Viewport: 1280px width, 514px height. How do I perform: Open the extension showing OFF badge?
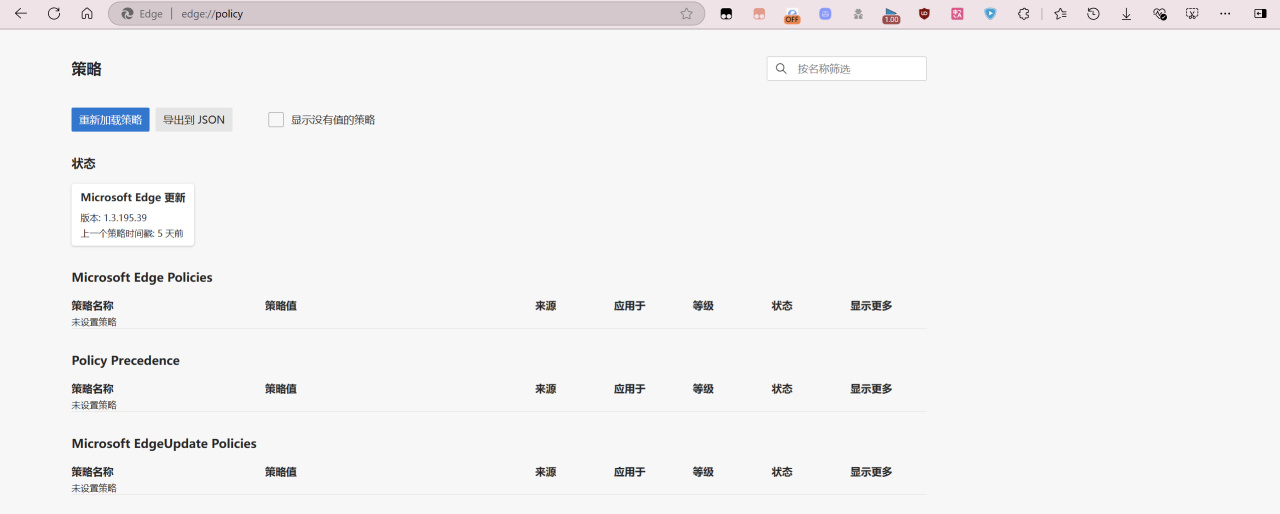[792, 14]
